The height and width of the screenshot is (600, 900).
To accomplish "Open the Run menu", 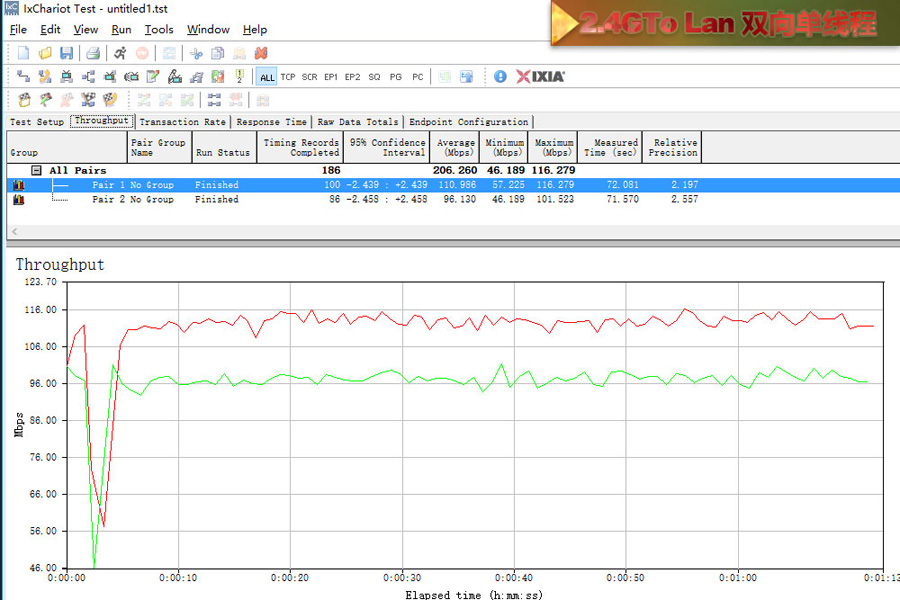I will (x=121, y=30).
